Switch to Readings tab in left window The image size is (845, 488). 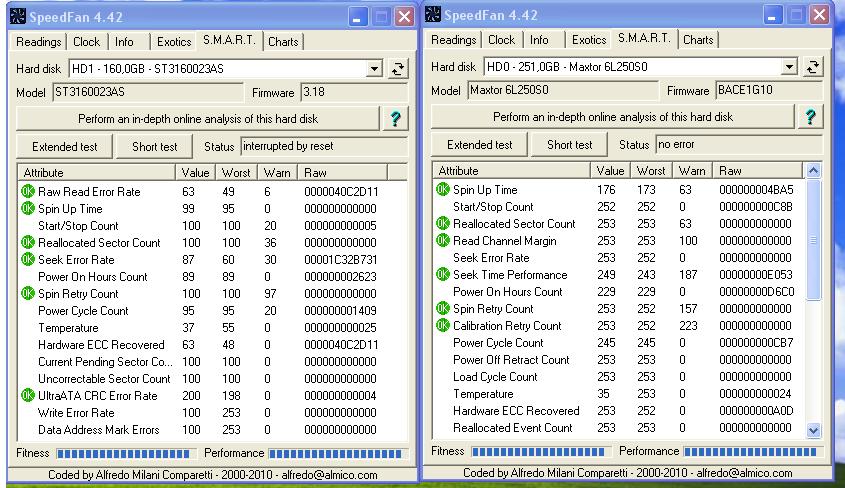(38, 41)
